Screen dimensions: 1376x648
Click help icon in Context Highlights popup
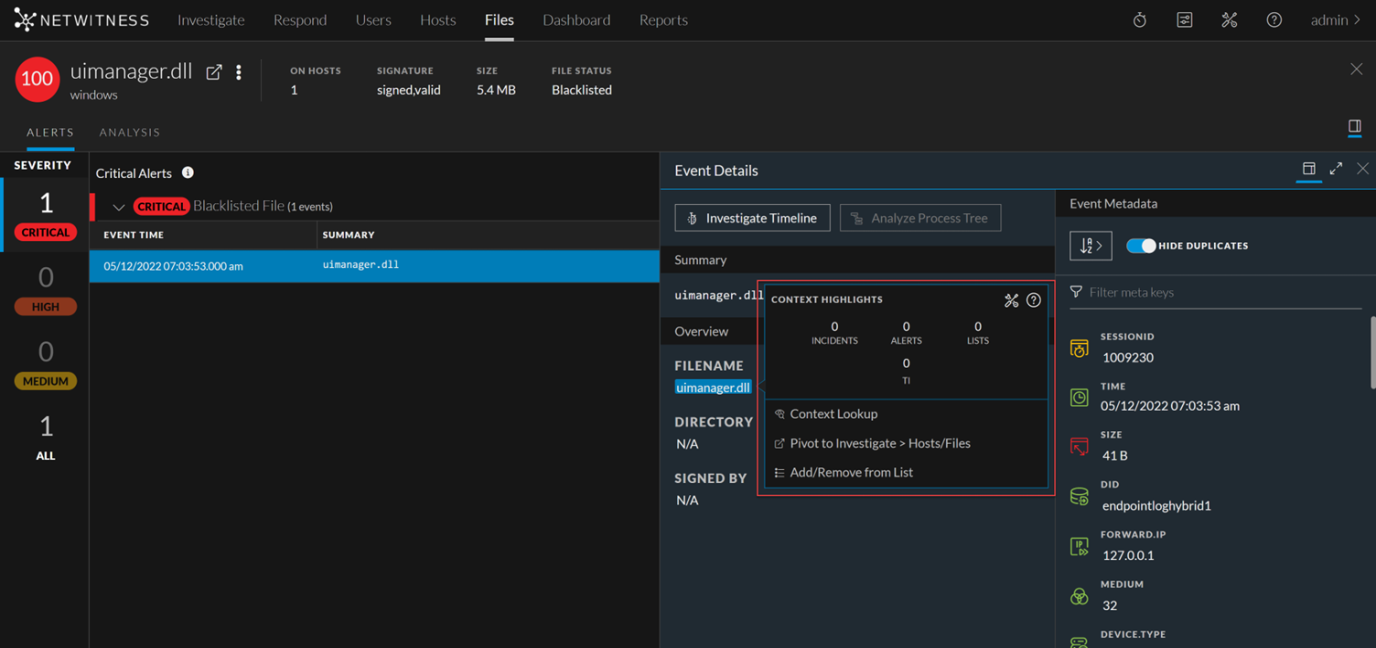coord(1034,300)
